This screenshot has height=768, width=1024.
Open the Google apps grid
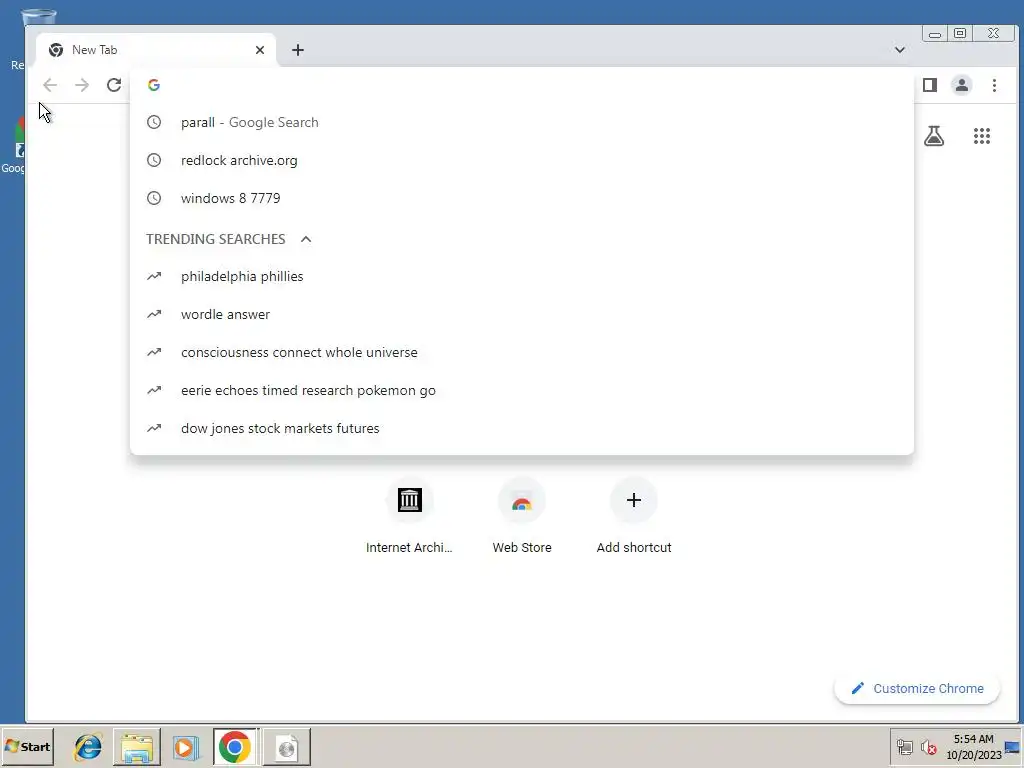pos(982,136)
